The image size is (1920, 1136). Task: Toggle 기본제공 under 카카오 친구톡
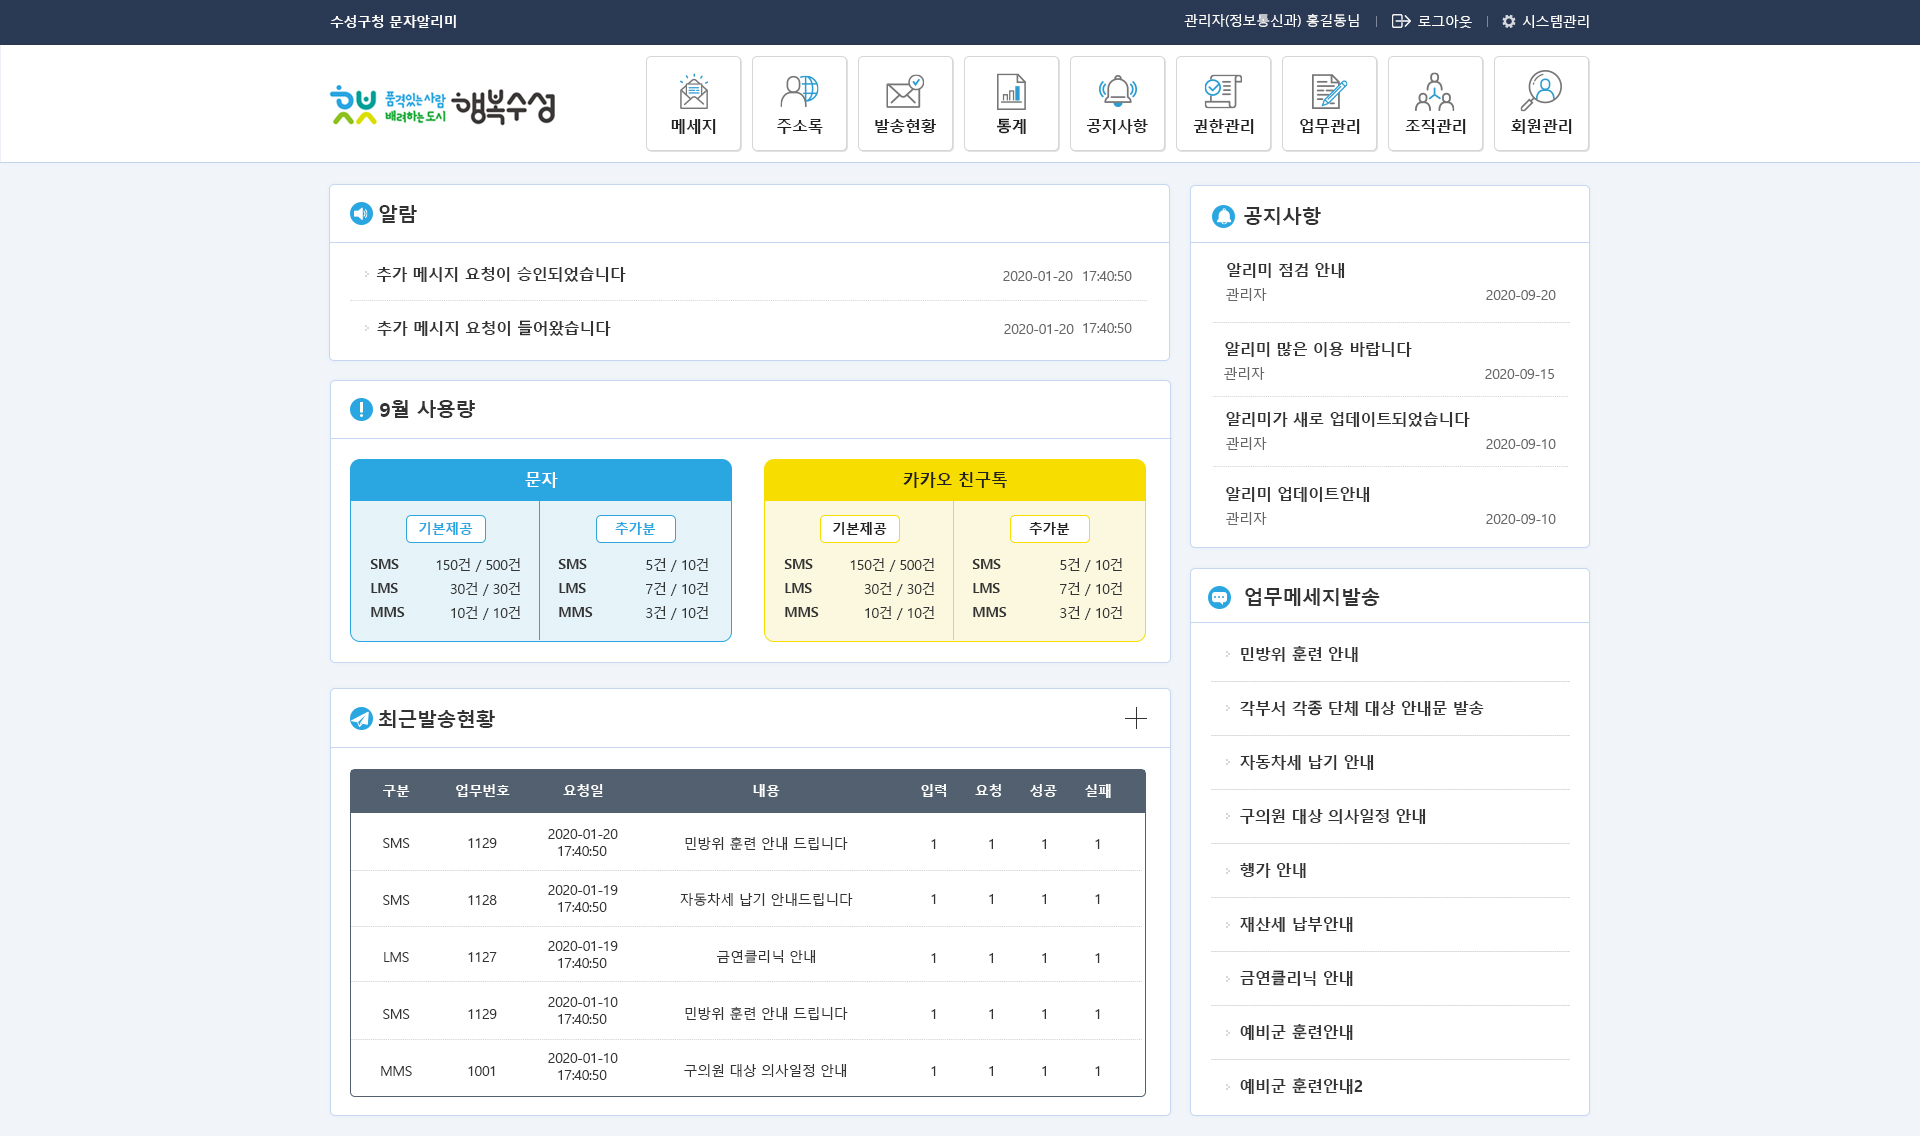click(x=860, y=528)
